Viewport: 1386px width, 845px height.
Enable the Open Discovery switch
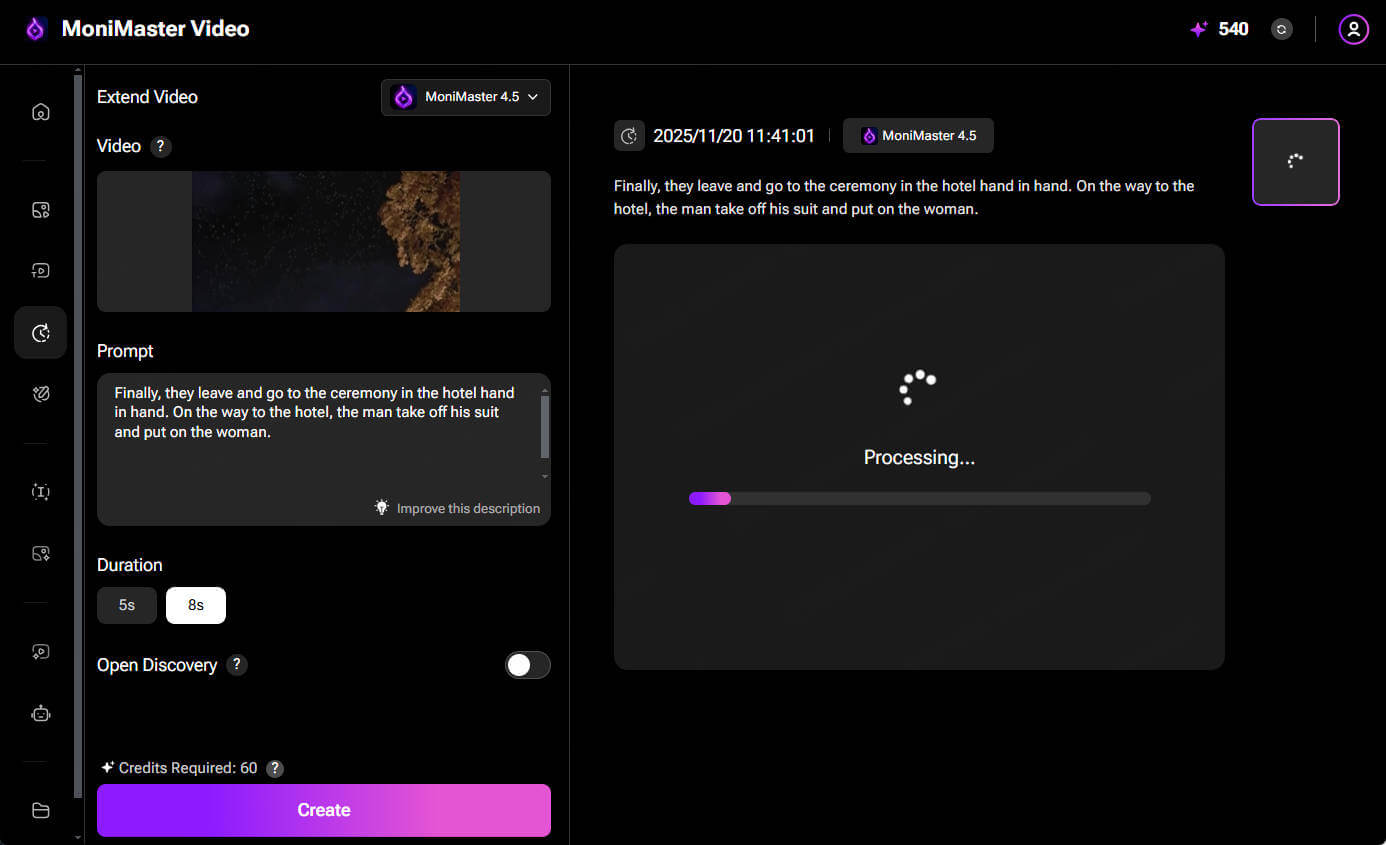(527, 664)
